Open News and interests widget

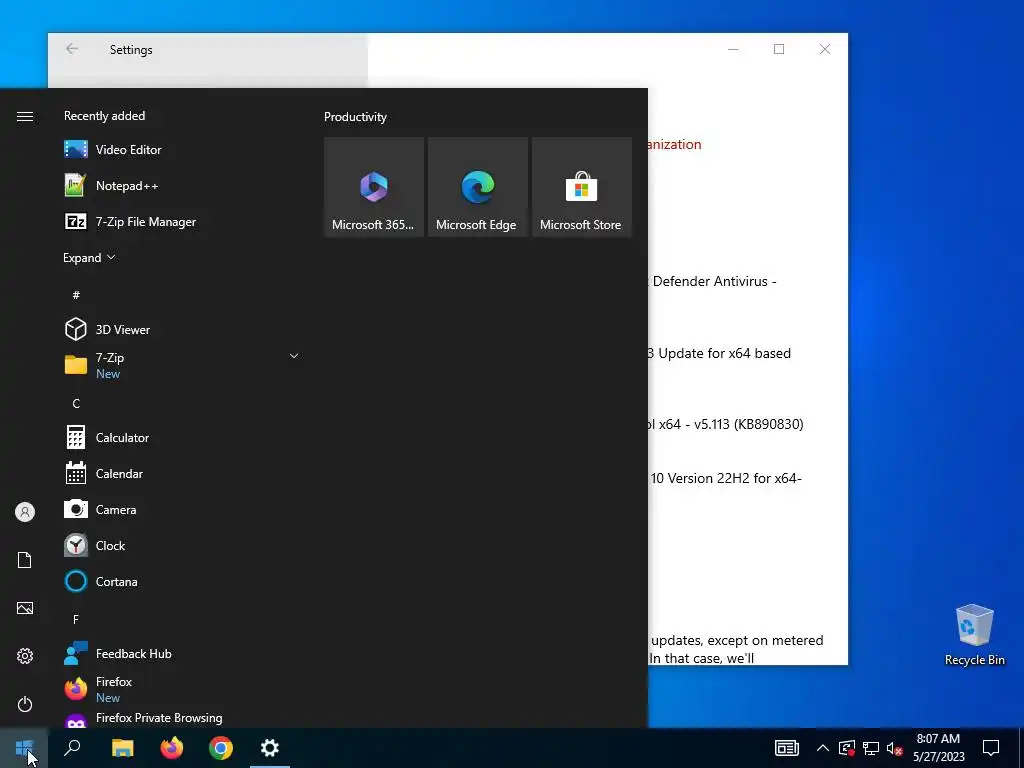pos(786,748)
